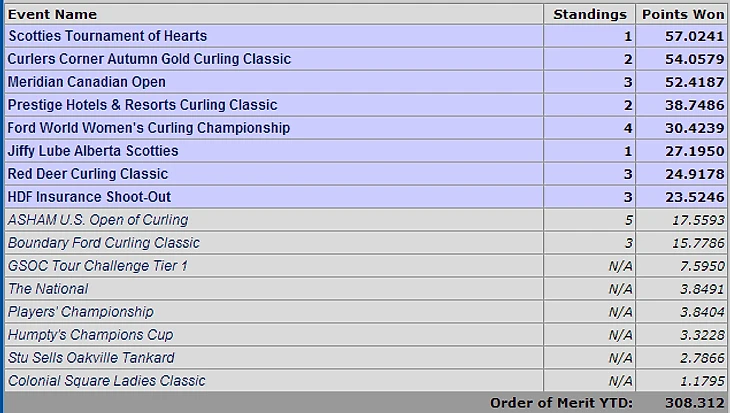Open Humpty's Champions Cup link

click(x=90, y=335)
